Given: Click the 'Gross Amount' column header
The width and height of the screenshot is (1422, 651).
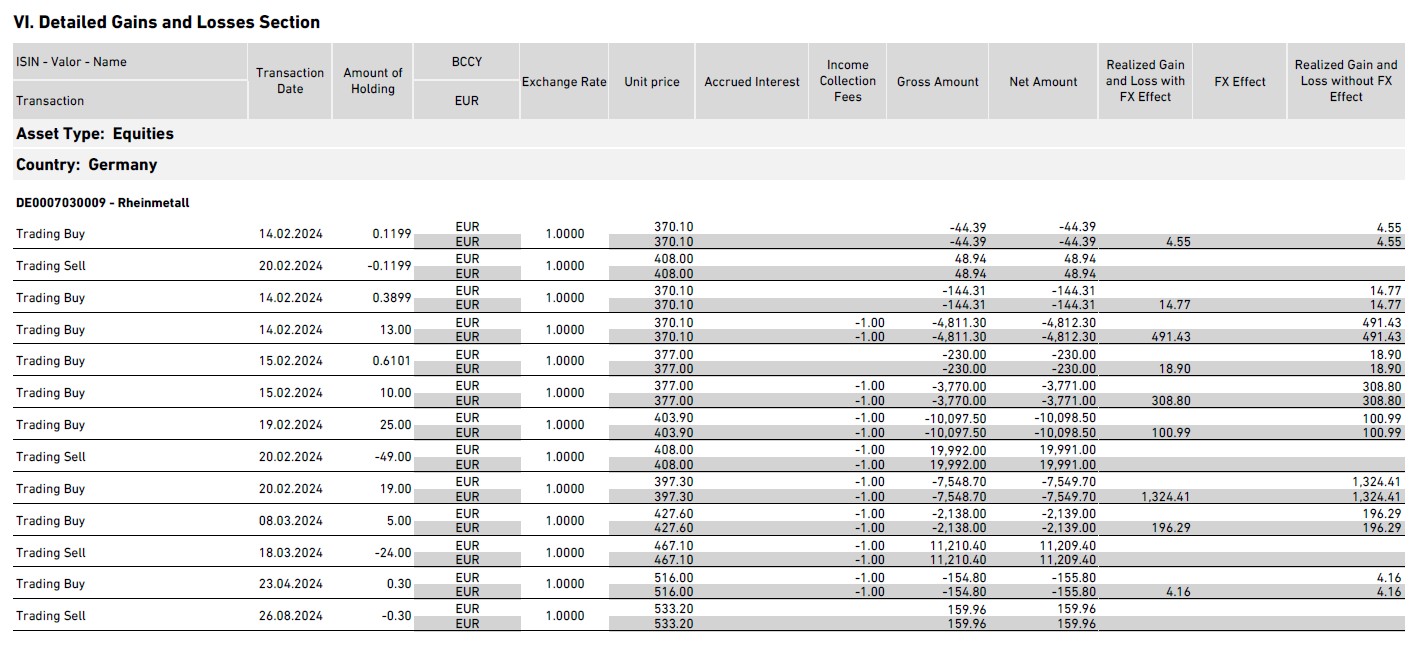Looking at the screenshot, I should [x=937, y=82].
